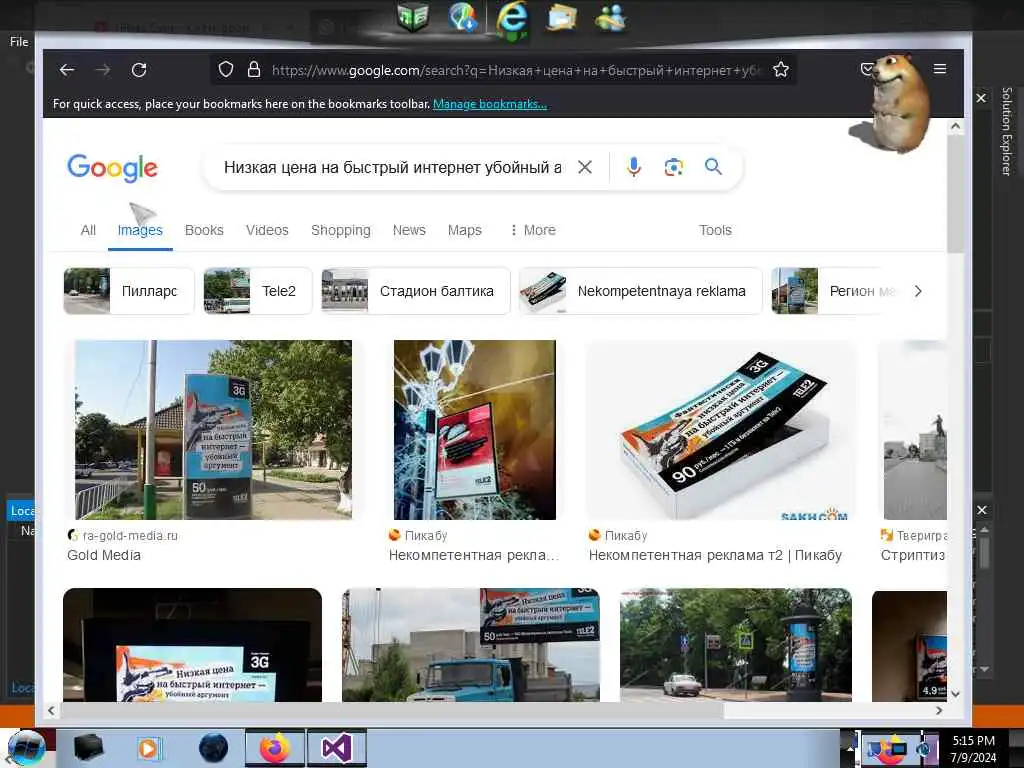Open the Tele2 business cards stack image
This screenshot has height=768, width=1024.
point(722,430)
